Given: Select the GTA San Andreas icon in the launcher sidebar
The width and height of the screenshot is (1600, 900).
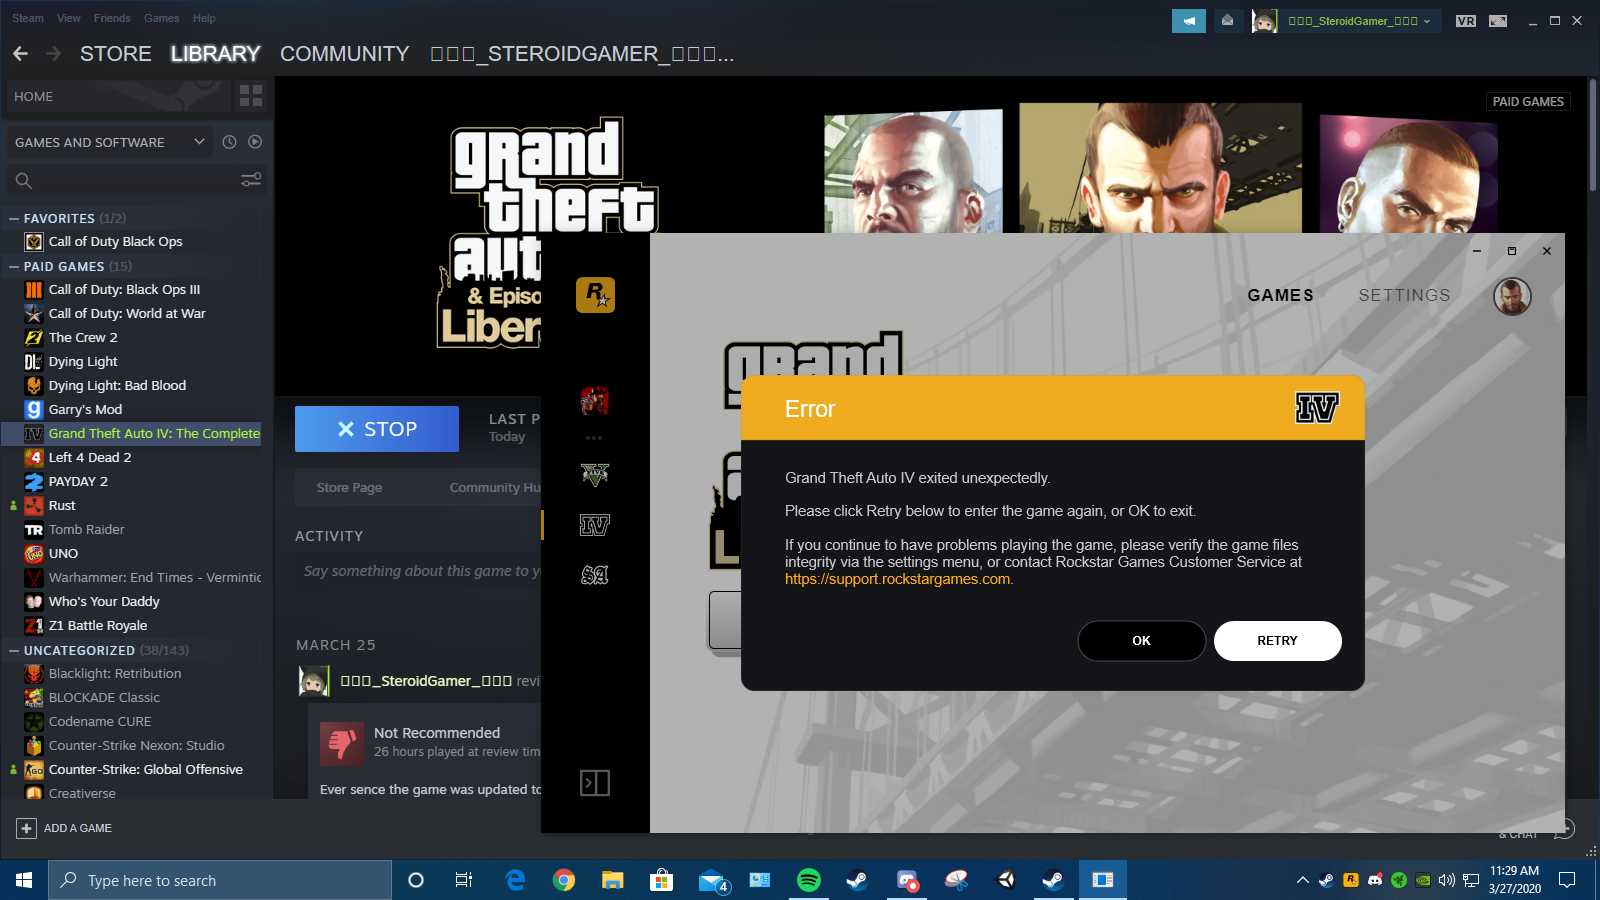Looking at the screenshot, I should pos(595,575).
